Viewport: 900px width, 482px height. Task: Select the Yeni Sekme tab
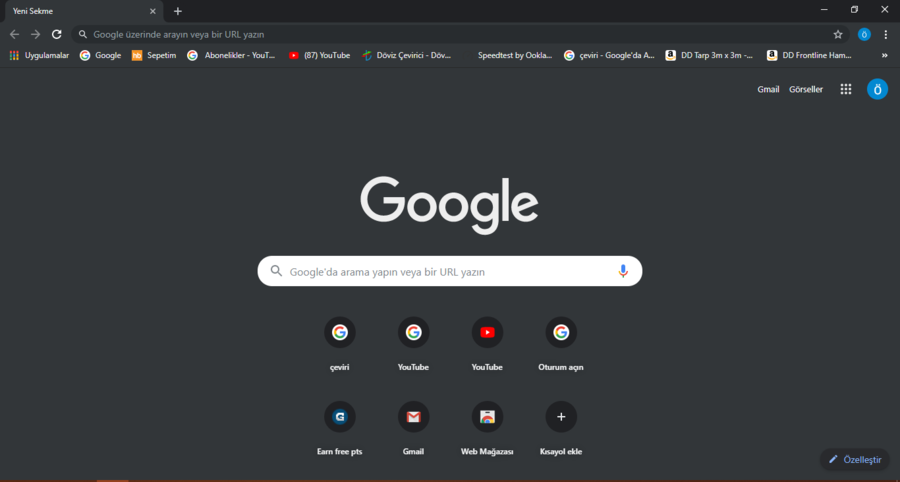[82, 11]
